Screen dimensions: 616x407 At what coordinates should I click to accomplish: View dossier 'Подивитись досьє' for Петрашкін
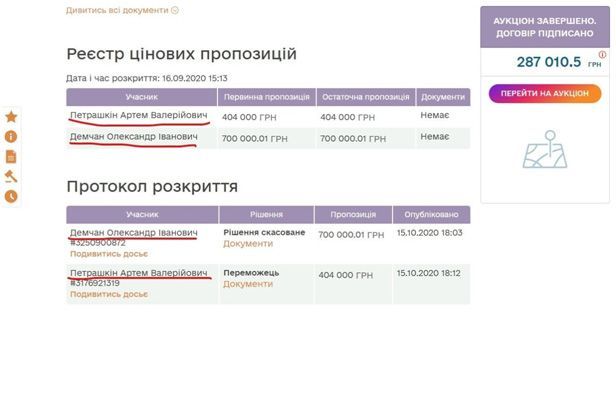point(108,294)
